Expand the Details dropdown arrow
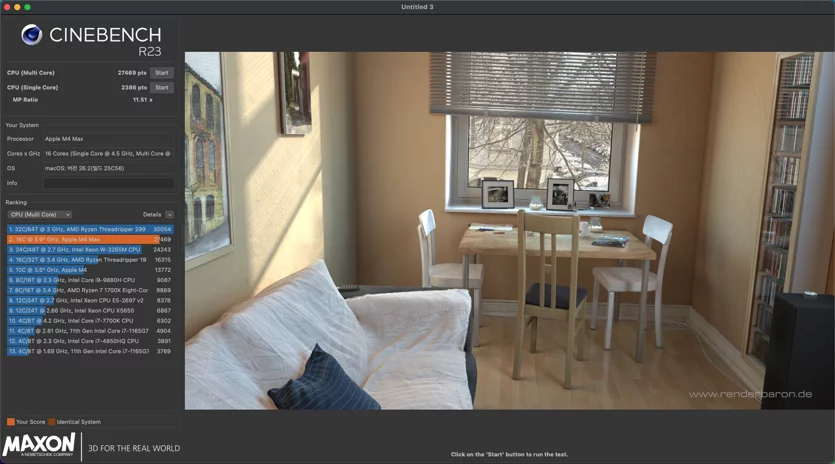Screen dimensions: 835x464 click(x=169, y=215)
